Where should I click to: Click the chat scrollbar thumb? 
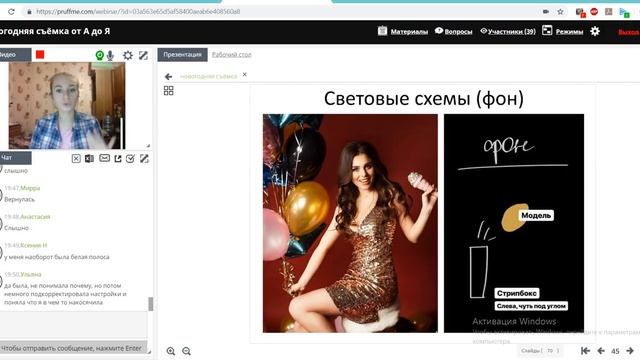[x=151, y=304]
